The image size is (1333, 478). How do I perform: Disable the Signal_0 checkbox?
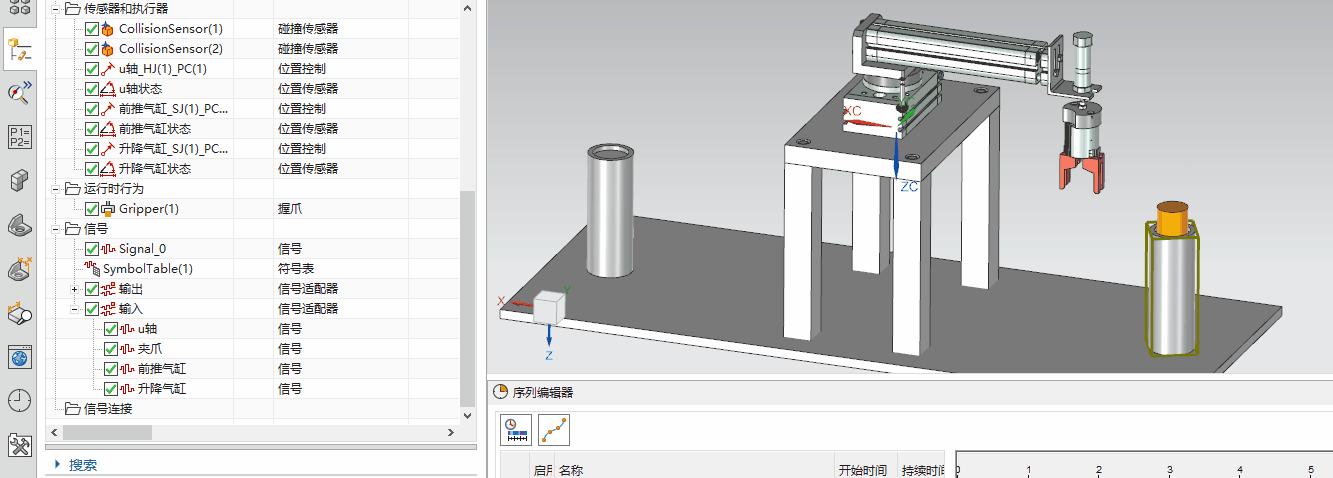click(x=92, y=249)
